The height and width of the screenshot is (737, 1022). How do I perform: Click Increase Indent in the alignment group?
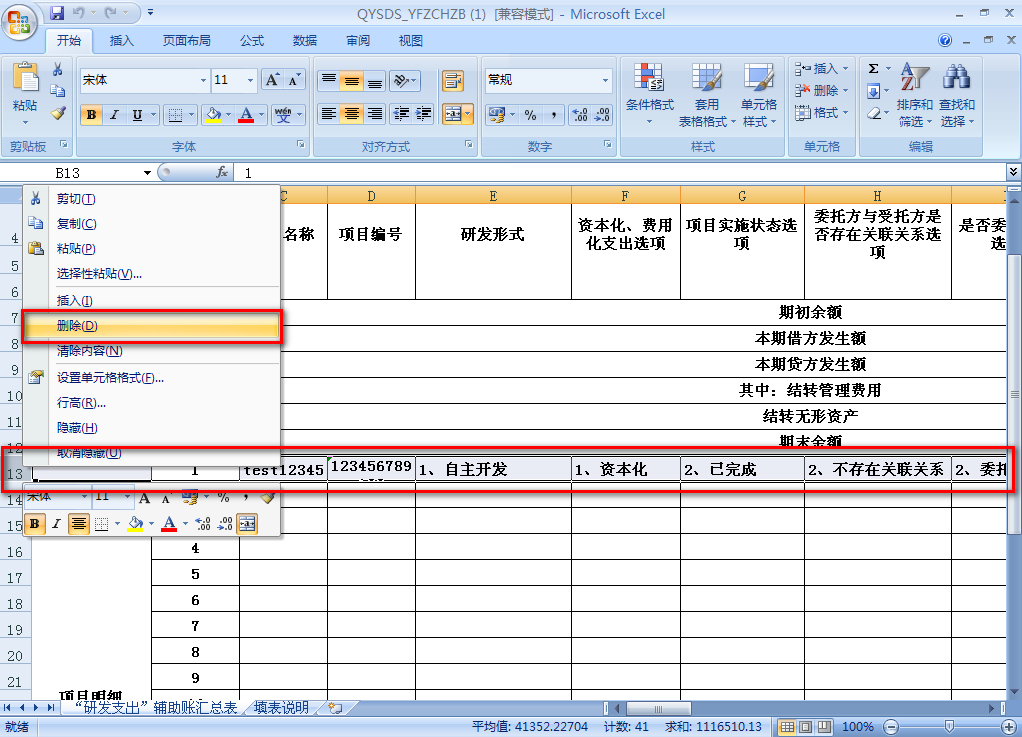click(424, 115)
